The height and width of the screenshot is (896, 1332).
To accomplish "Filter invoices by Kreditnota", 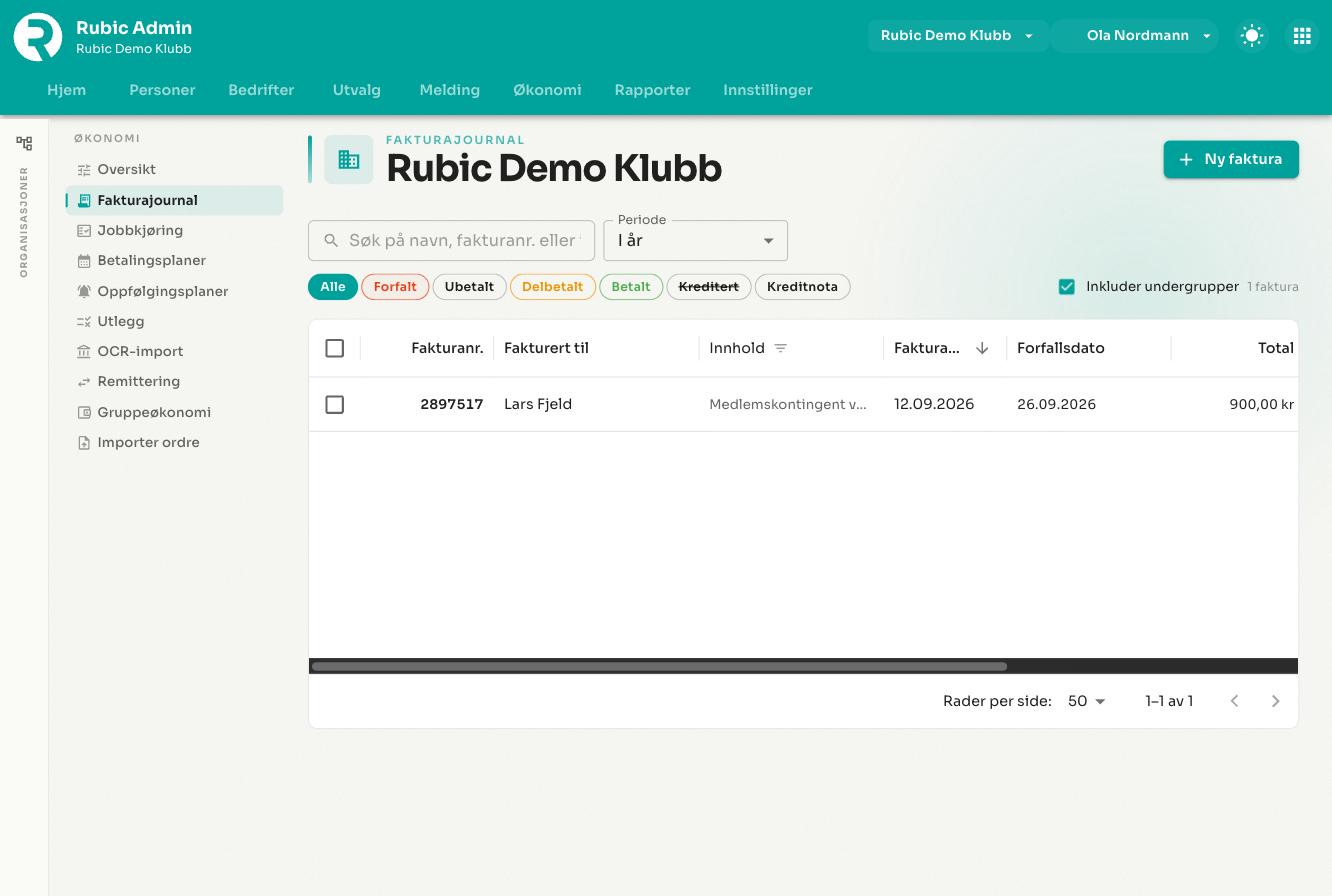I will pyautogui.click(x=802, y=287).
